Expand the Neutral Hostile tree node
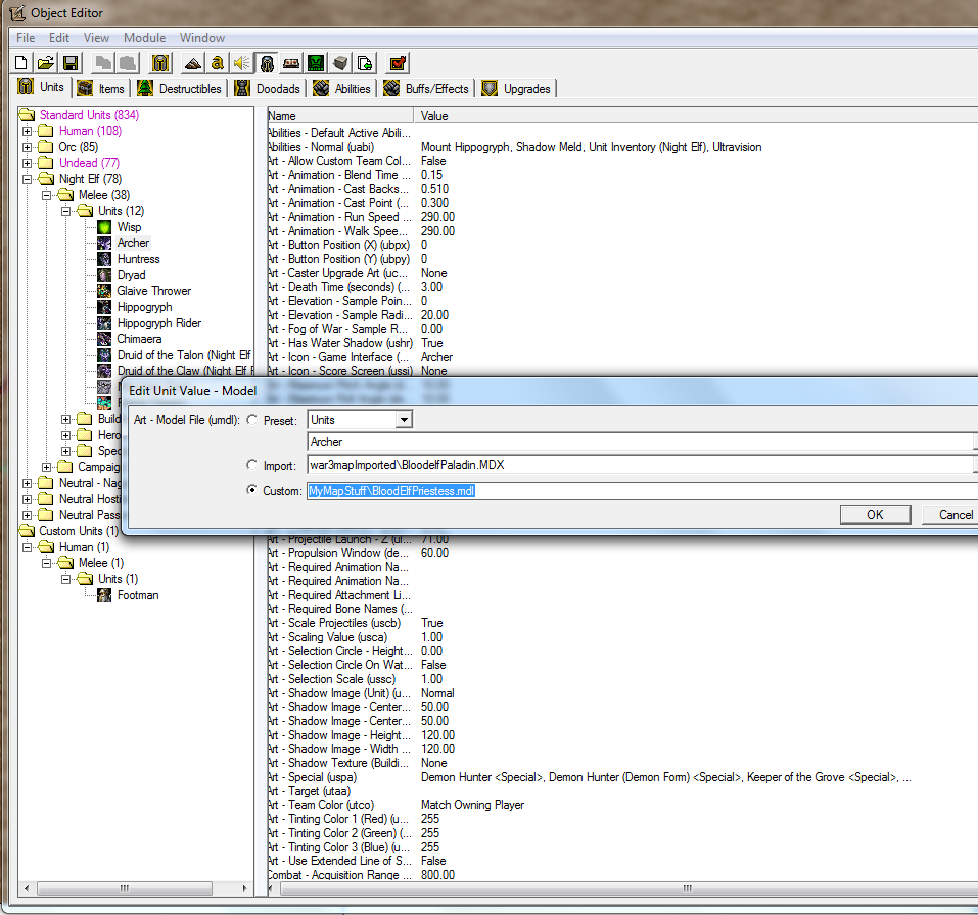The width and height of the screenshot is (978, 915). (x=27, y=499)
